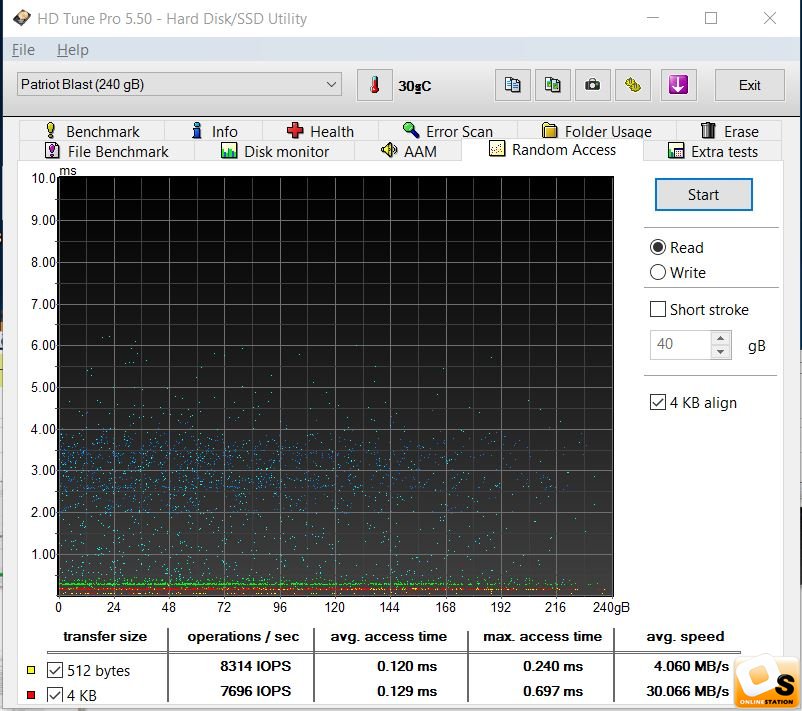The height and width of the screenshot is (711, 802).
Task: Click the yellow 512 bytes color swatch
Action: coord(31,670)
